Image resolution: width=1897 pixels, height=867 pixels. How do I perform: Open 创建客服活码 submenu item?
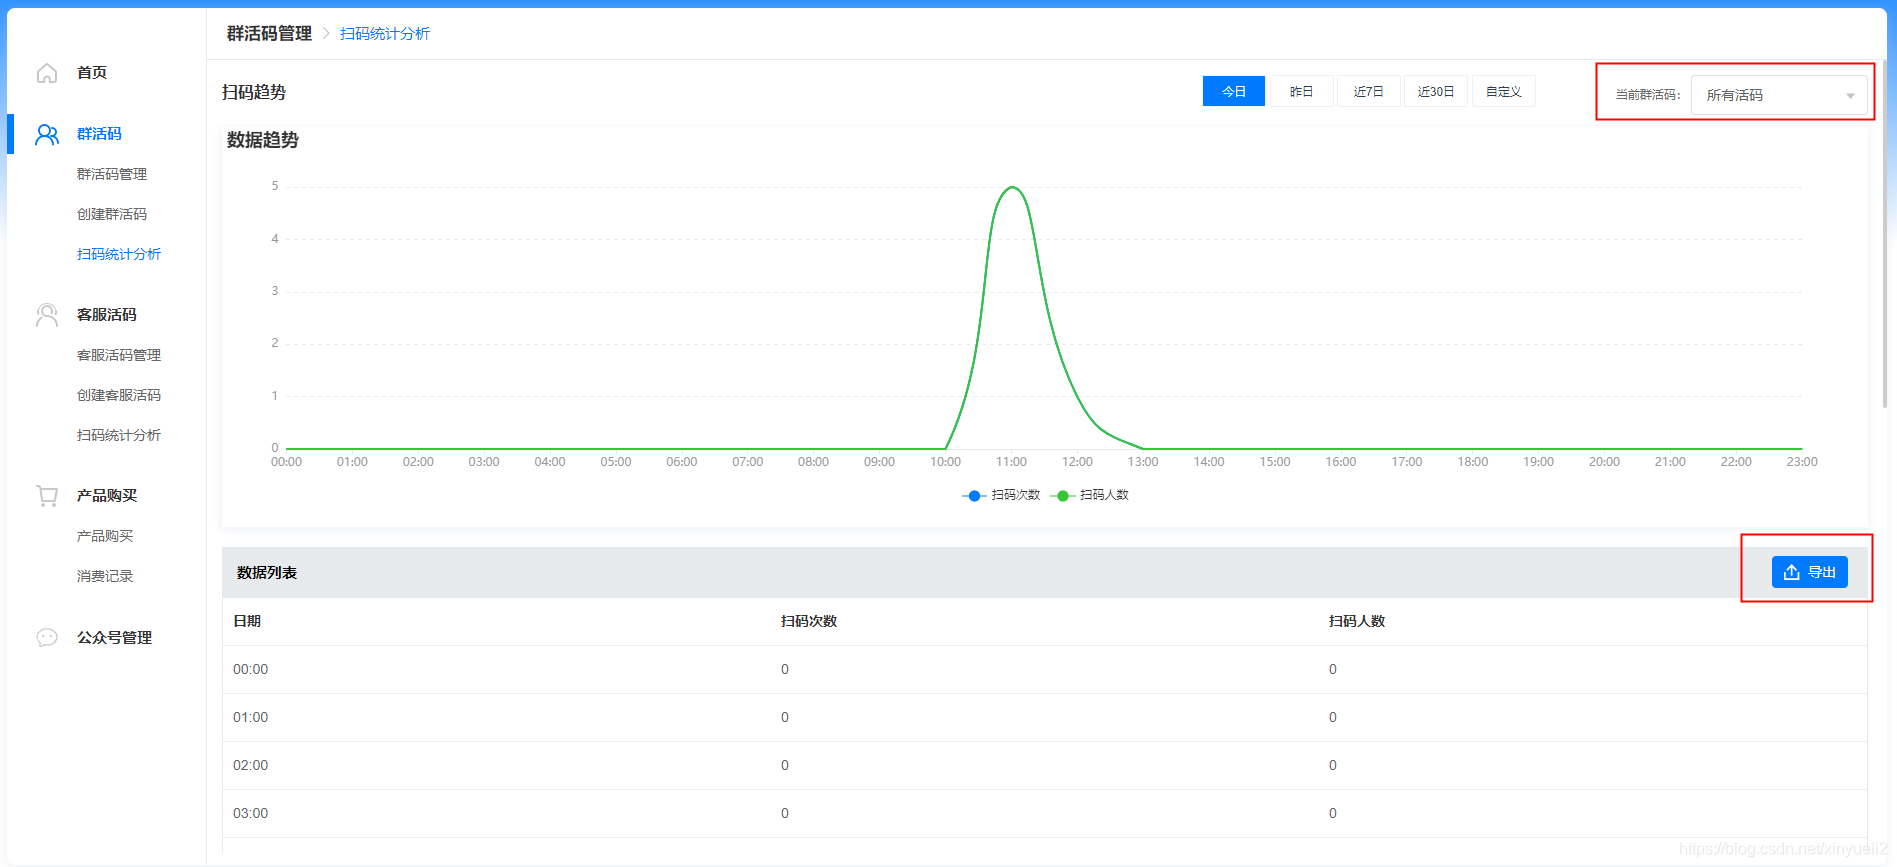(119, 395)
